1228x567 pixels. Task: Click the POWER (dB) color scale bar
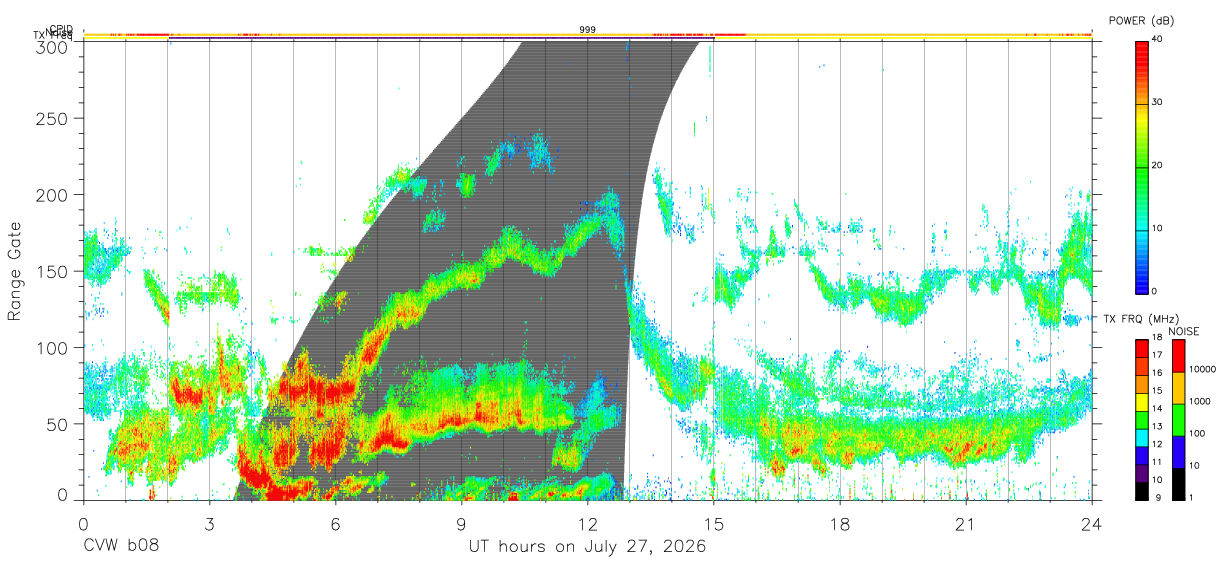tap(1142, 166)
